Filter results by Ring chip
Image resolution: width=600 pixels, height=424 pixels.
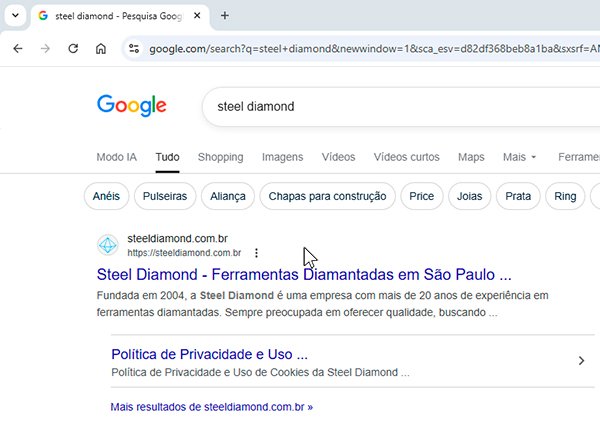pyautogui.click(x=565, y=196)
